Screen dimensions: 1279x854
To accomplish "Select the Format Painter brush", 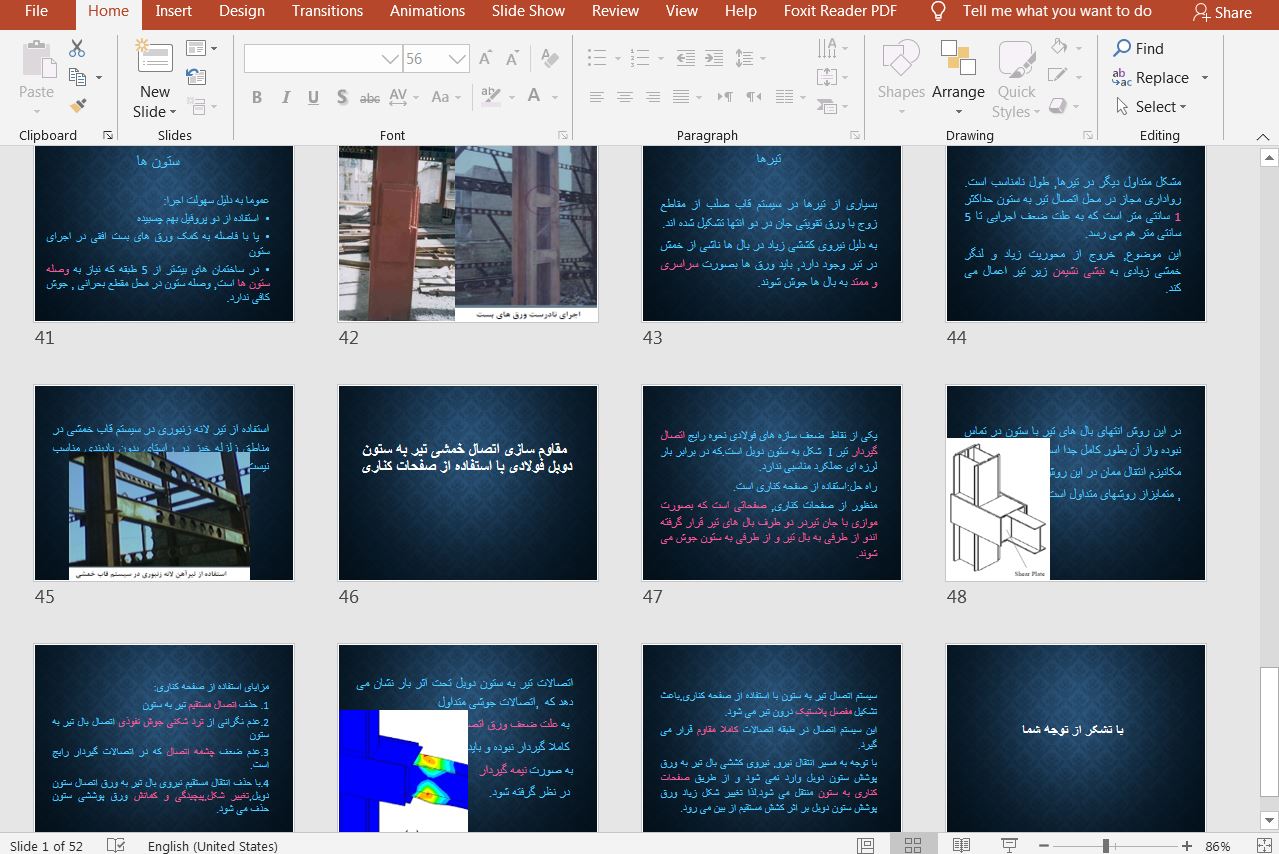I will [x=77, y=105].
